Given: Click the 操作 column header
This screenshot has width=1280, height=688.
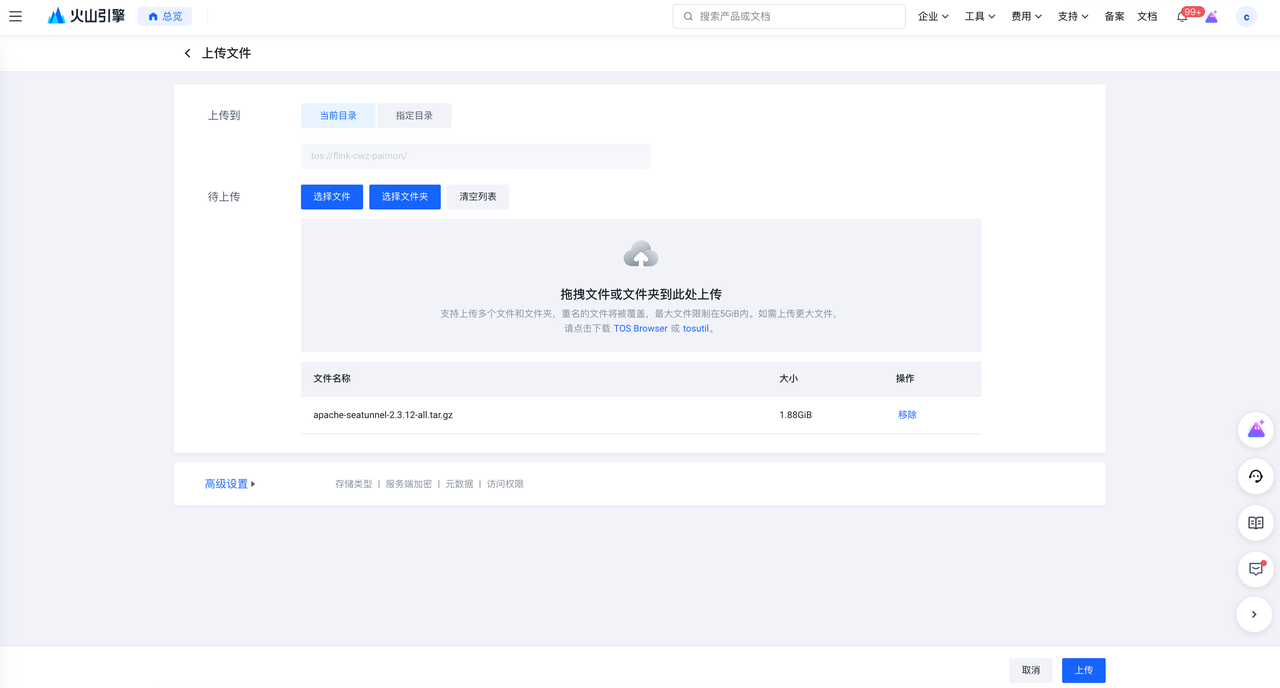Looking at the screenshot, I should [905, 379].
